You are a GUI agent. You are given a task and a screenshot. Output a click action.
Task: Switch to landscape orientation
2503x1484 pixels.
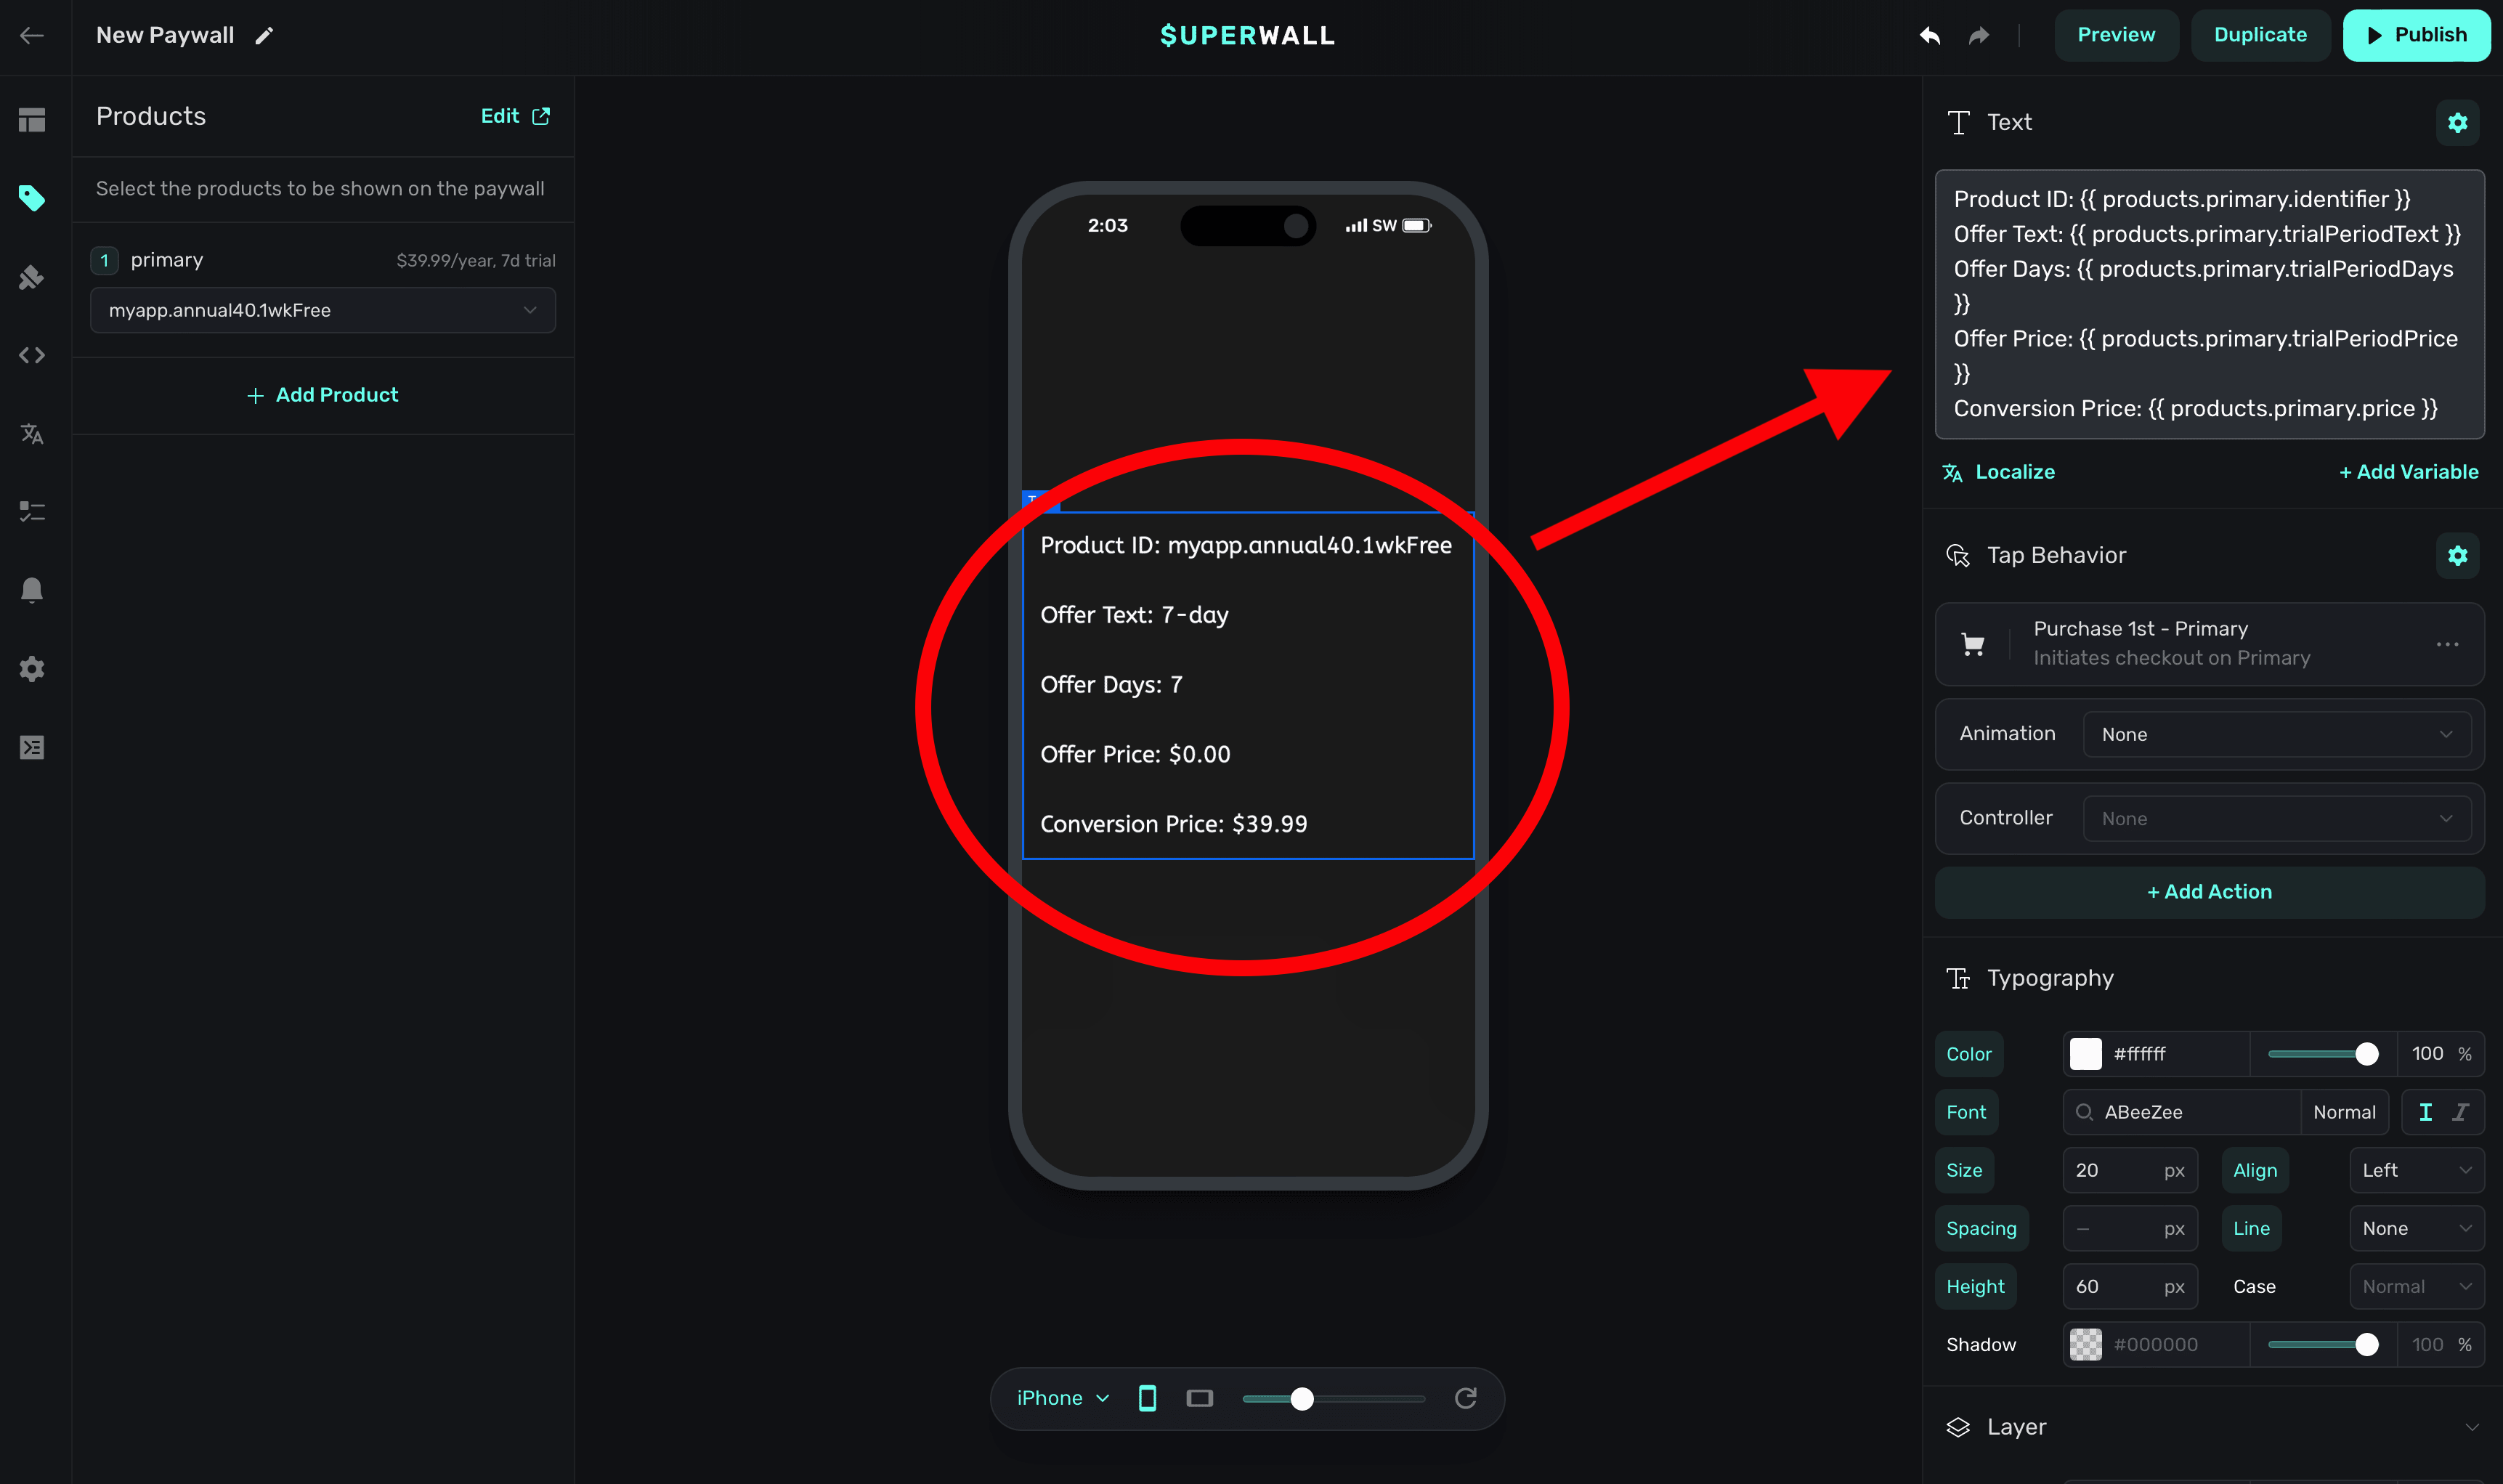[x=1199, y=1398]
